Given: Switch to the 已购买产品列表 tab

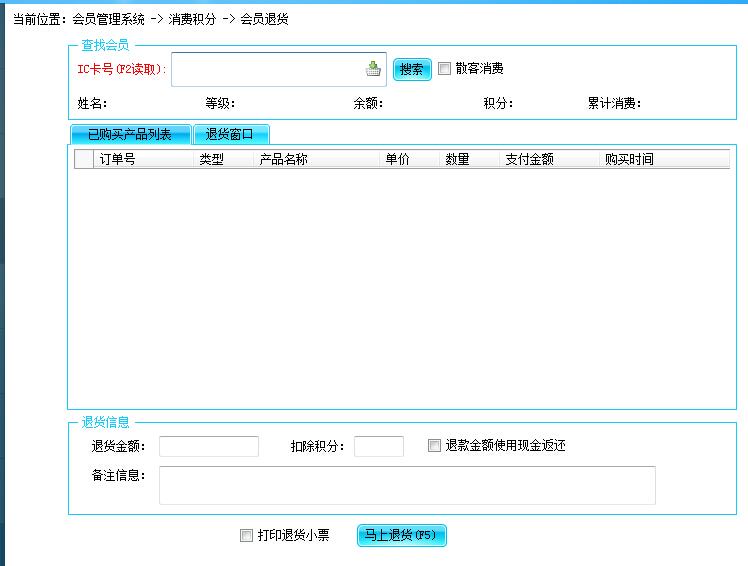Looking at the screenshot, I should tap(130, 134).
